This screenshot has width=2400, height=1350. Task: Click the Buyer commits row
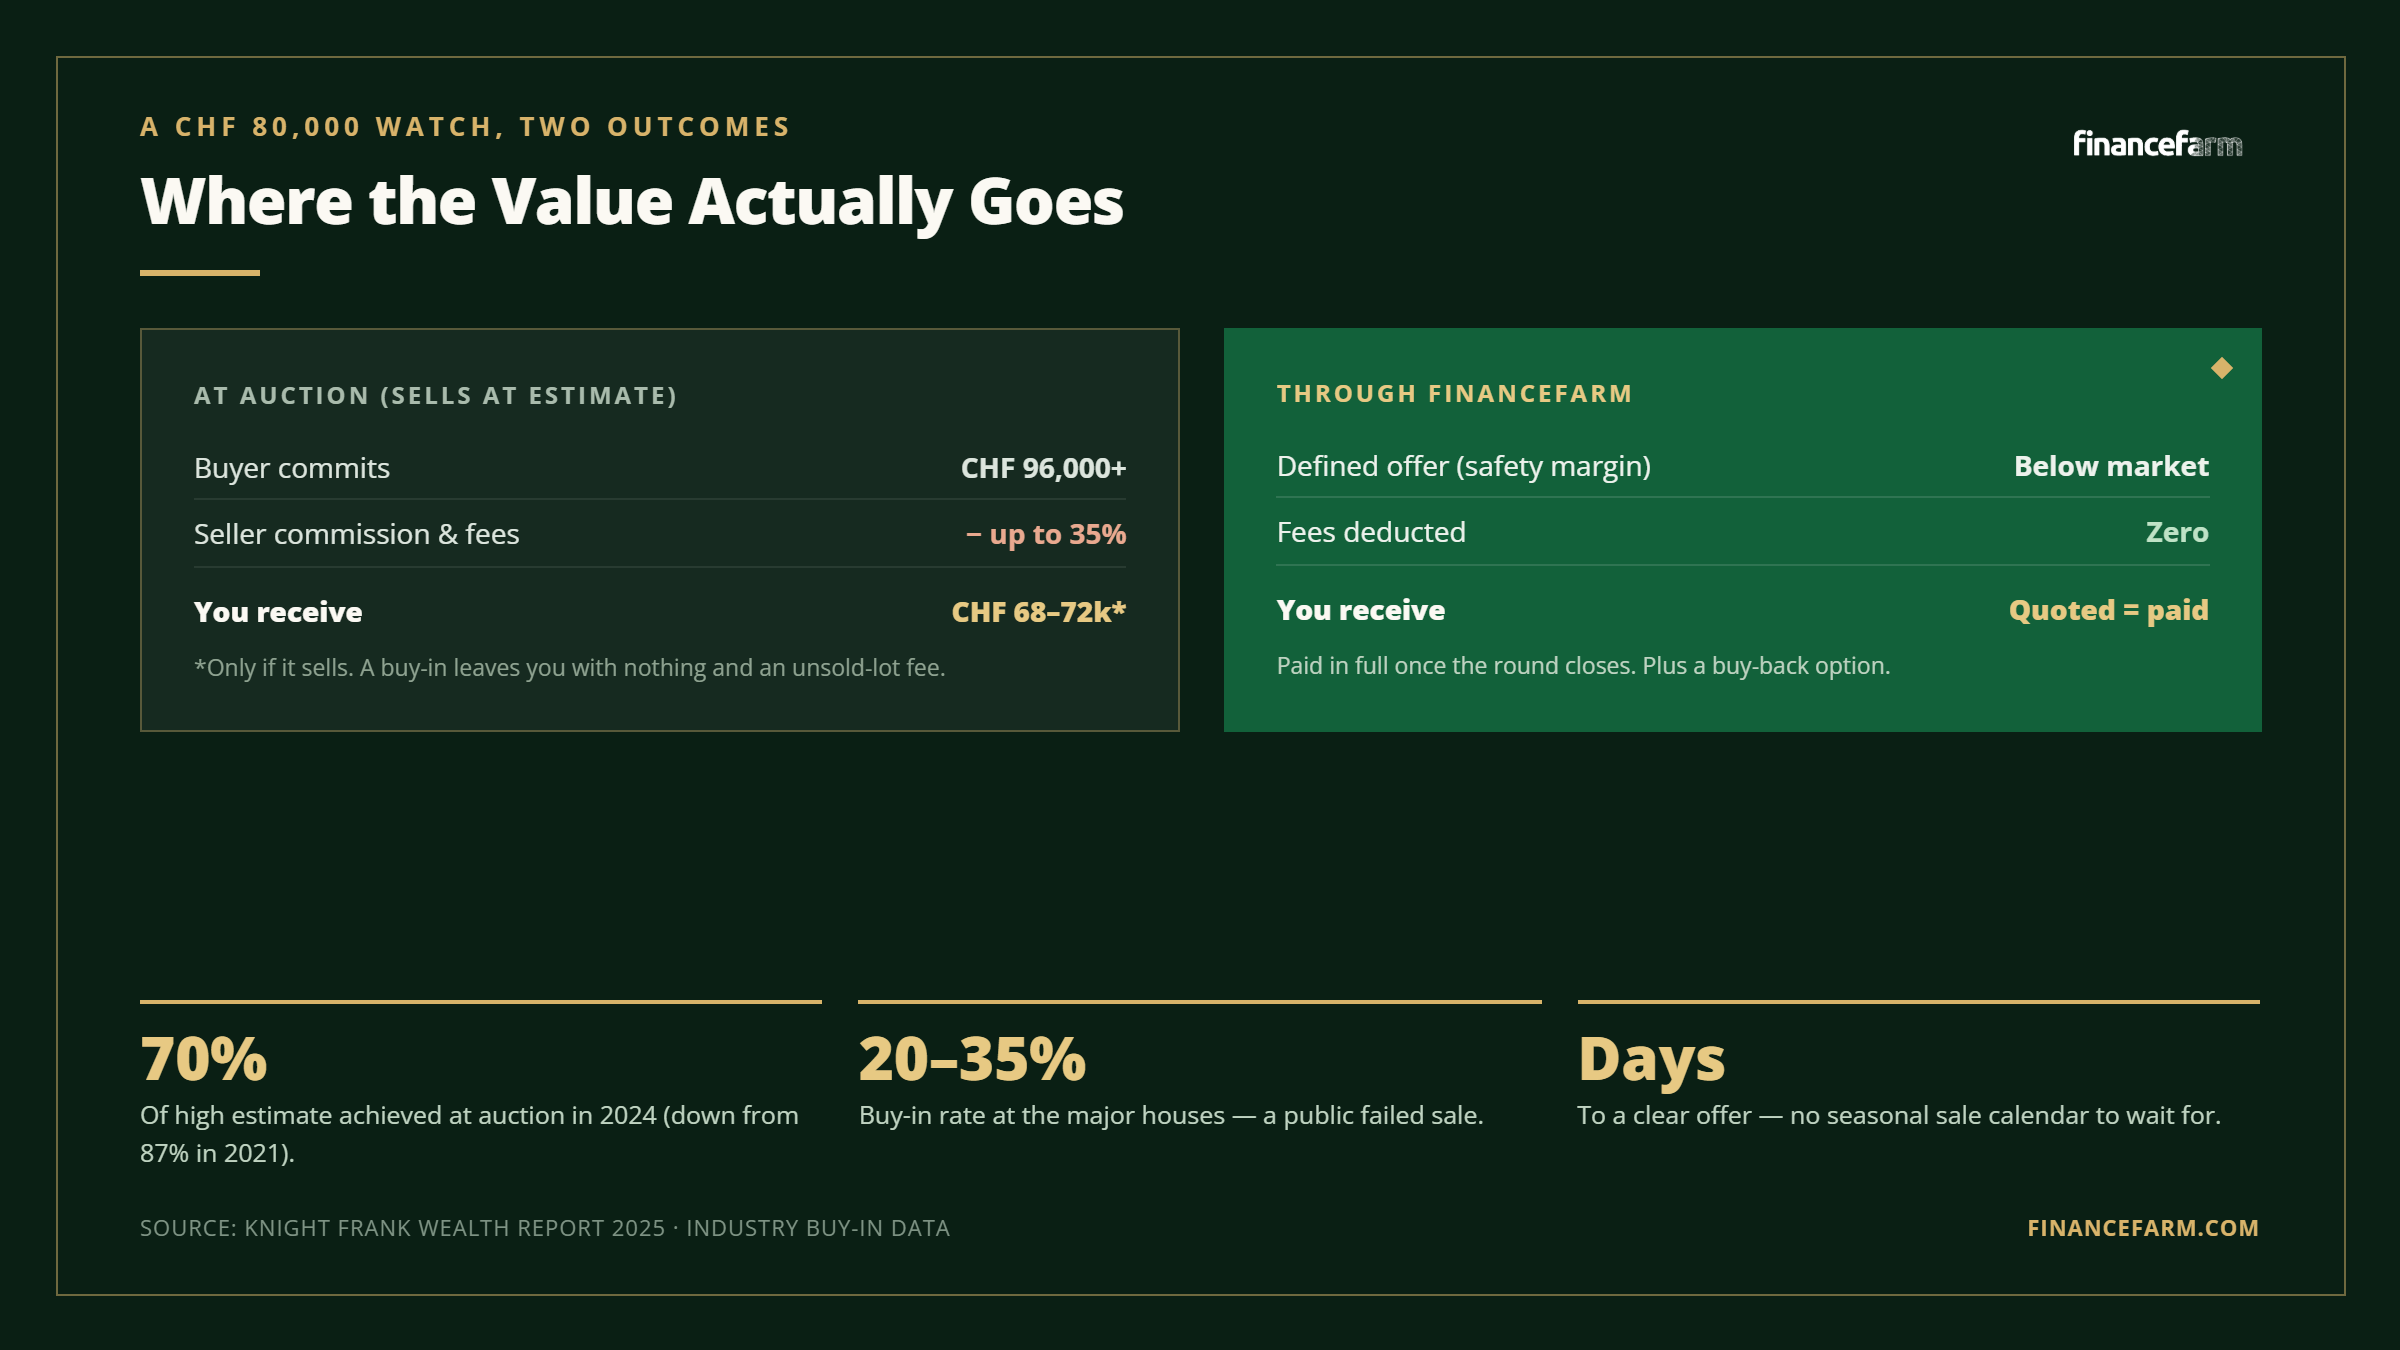pos(660,468)
